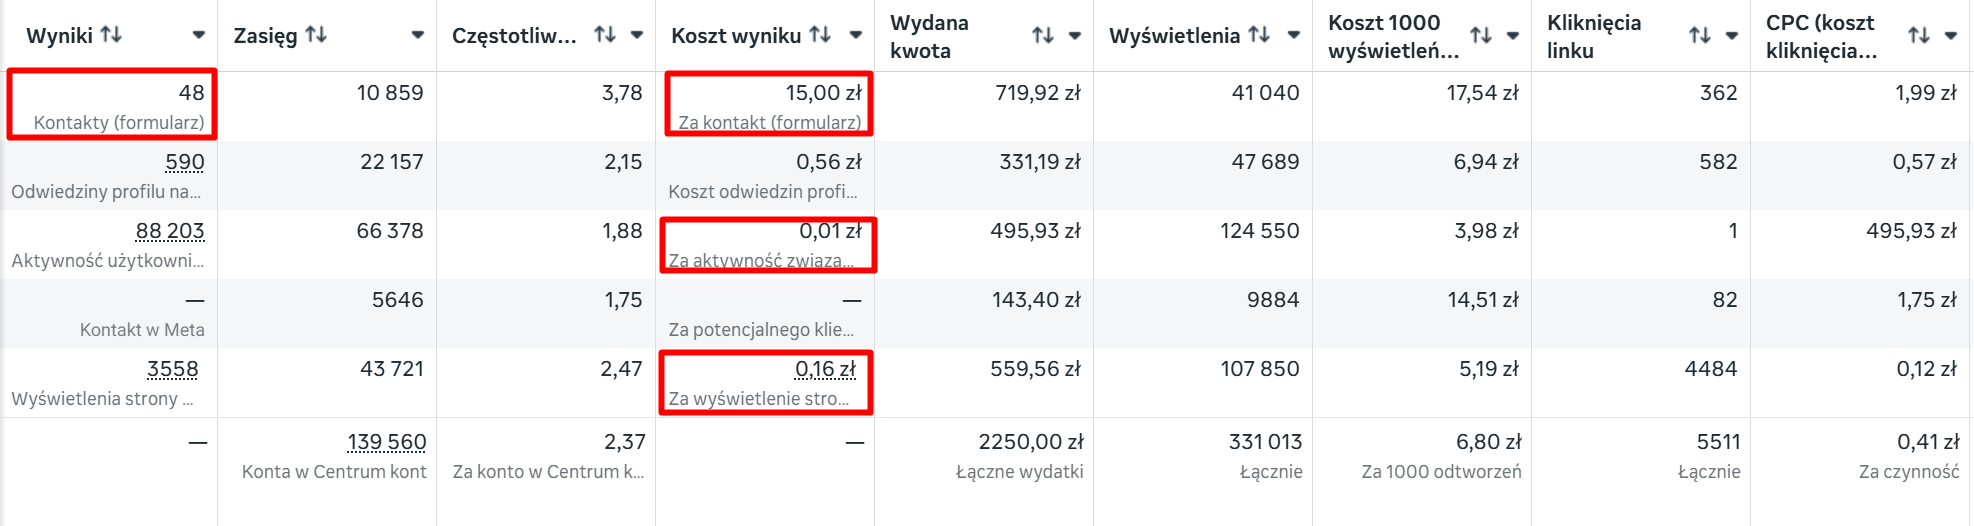Viewport: 1974px width, 526px height.
Task: Sort CPC column with arrows icon
Action: pos(1919,36)
